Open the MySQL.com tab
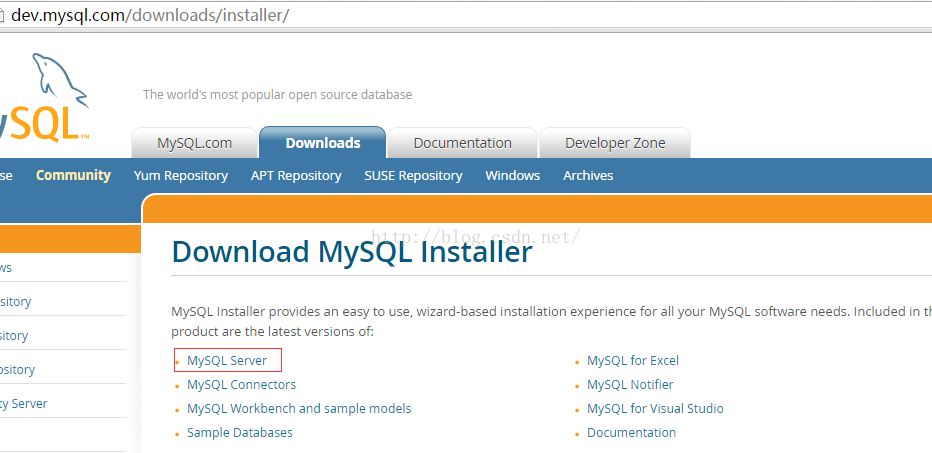Screen dimensions: 932x453 (194, 143)
